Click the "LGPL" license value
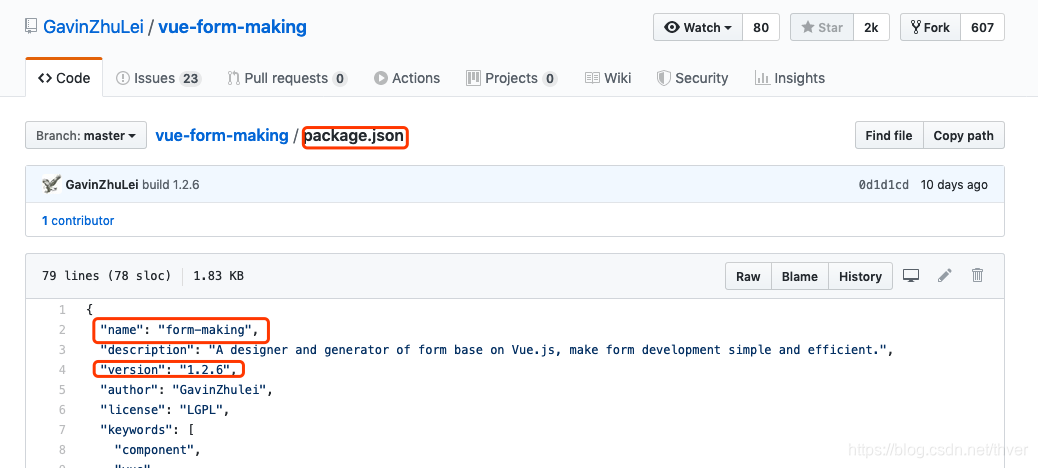This screenshot has height=468, width=1038. pos(199,410)
